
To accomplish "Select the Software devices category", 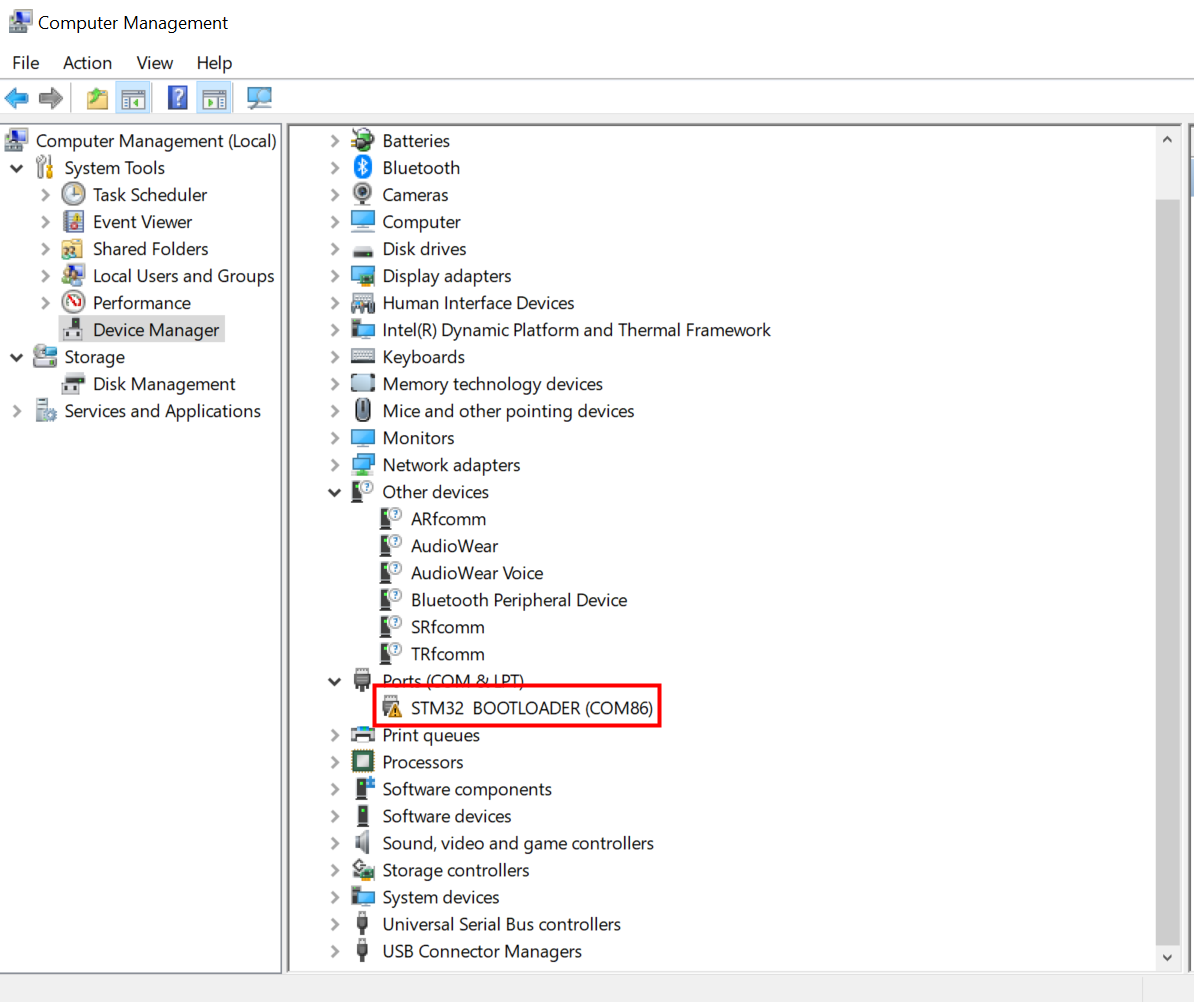I will pos(446,816).
